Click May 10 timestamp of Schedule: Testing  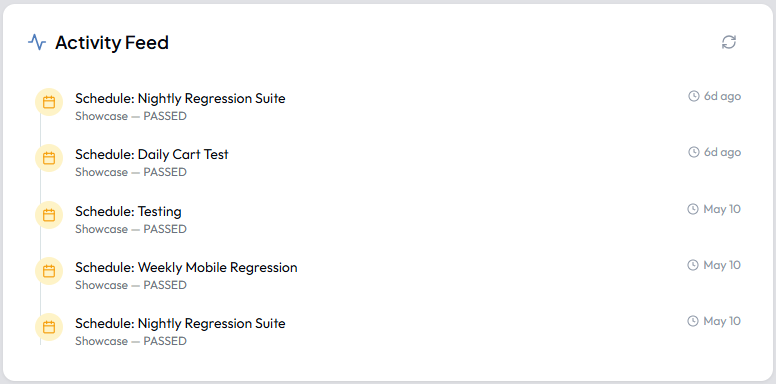coord(722,209)
